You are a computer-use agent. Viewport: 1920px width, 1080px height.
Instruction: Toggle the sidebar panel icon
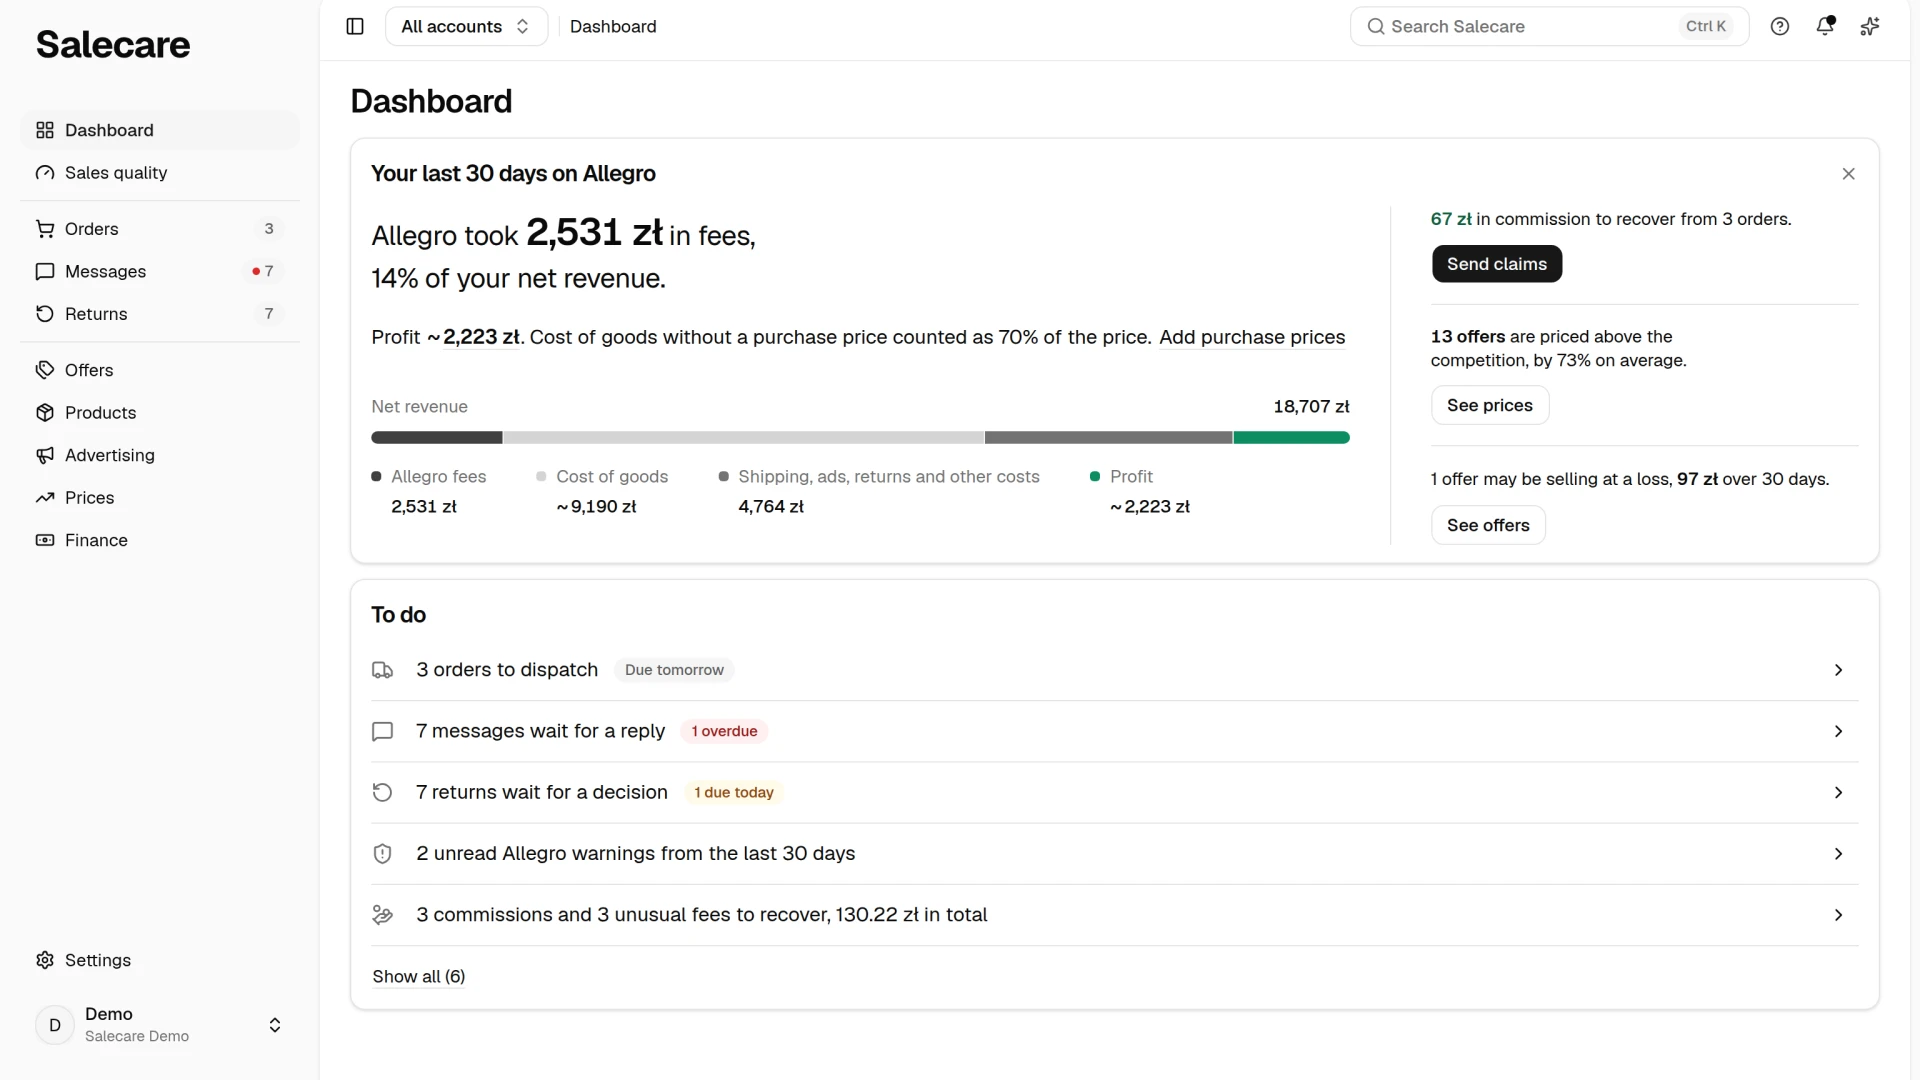355,26
